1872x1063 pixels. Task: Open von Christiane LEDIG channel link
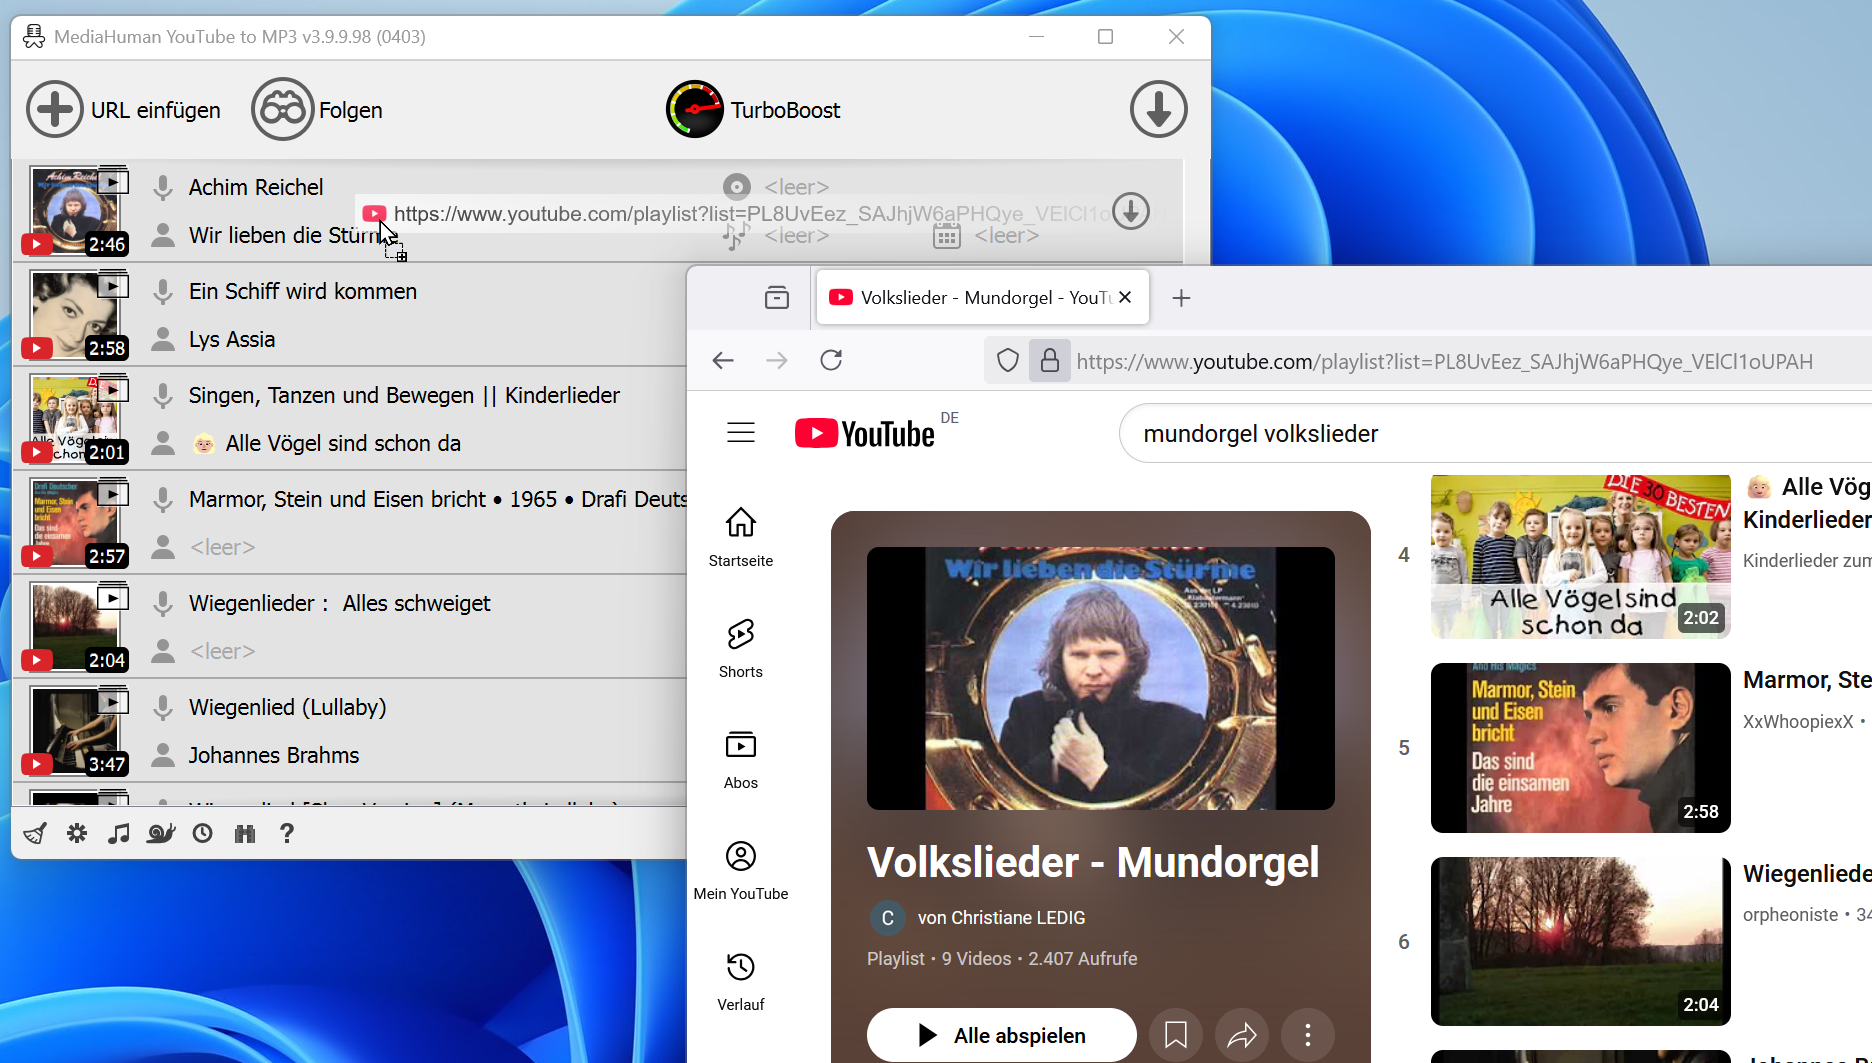click(x=1001, y=918)
